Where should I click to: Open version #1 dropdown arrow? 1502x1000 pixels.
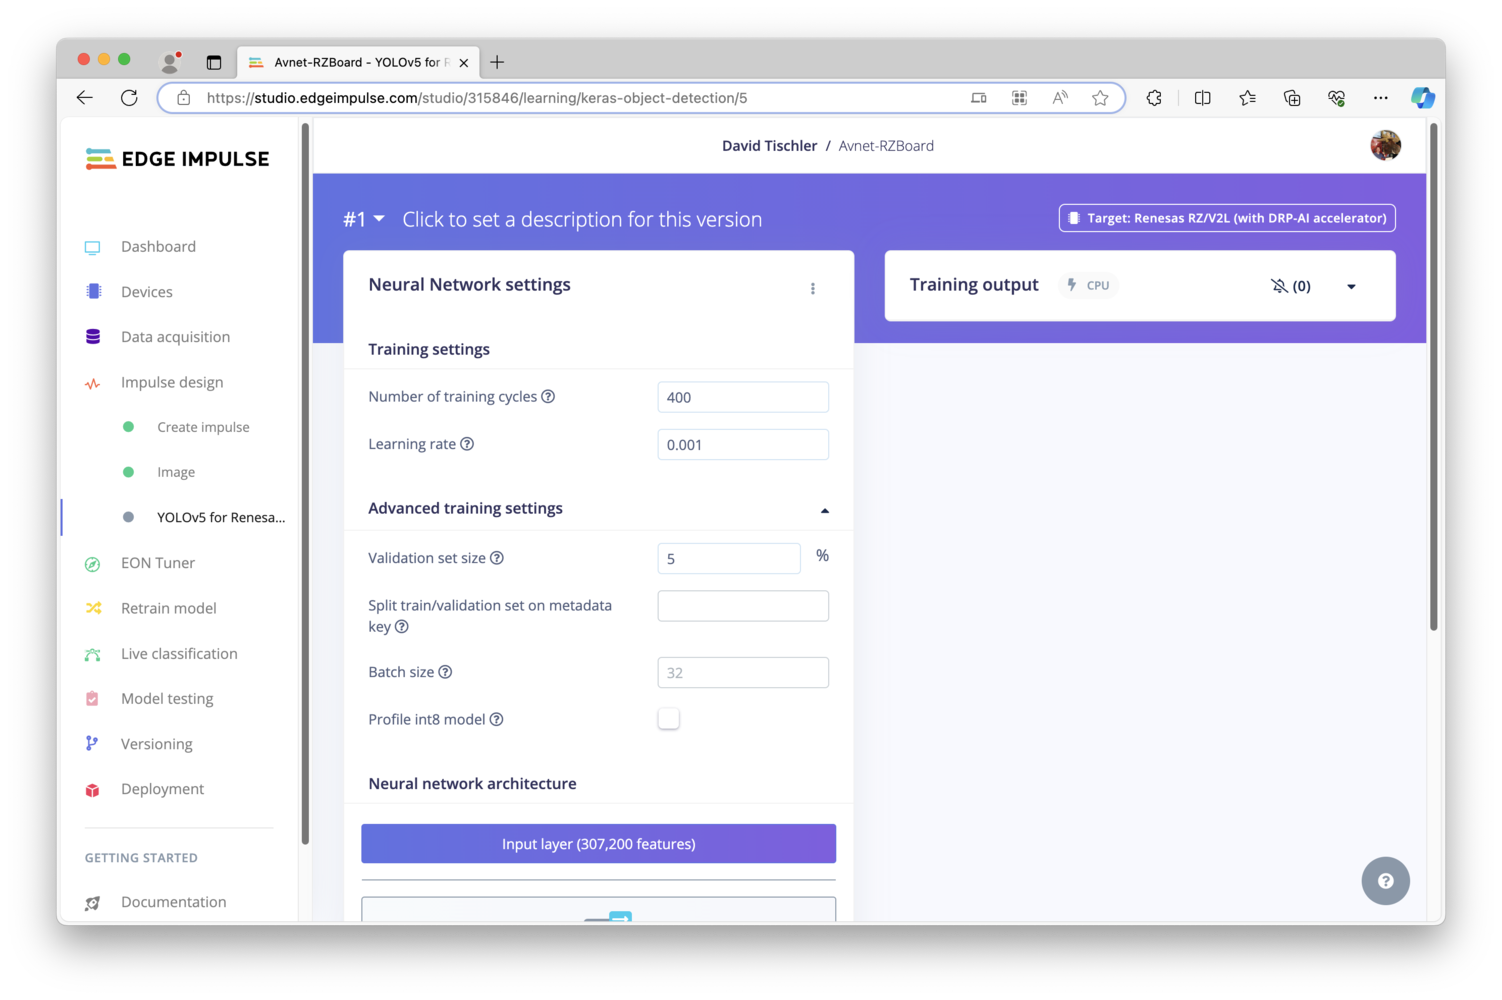(379, 219)
